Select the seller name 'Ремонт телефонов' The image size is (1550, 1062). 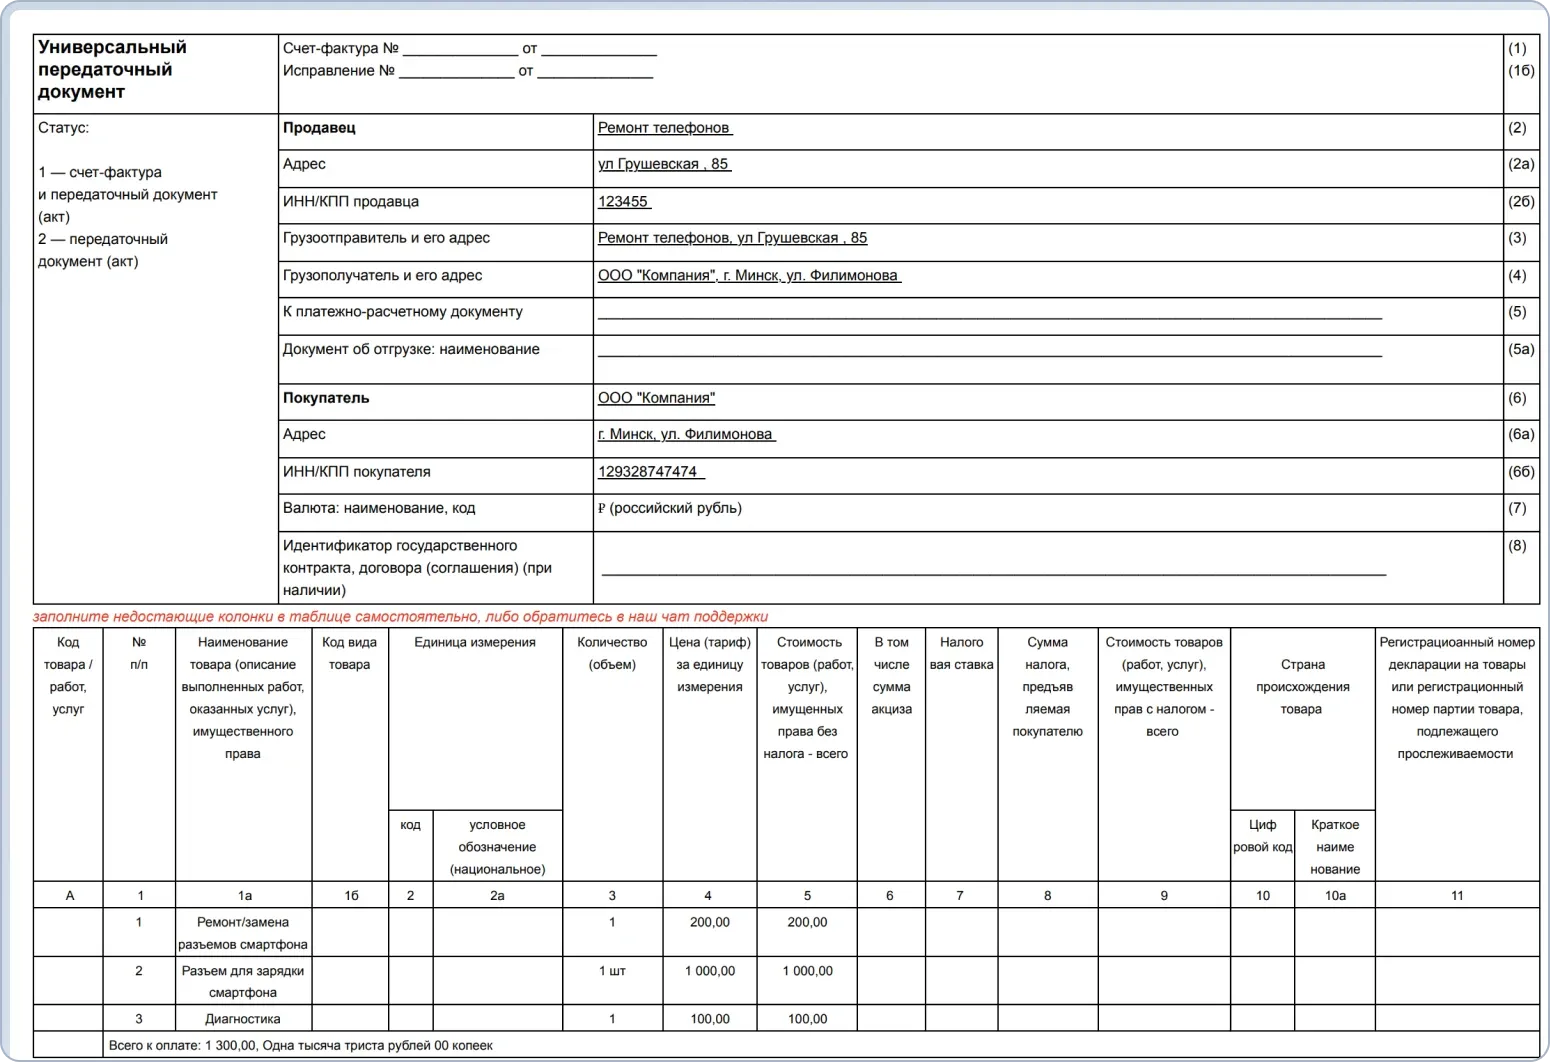coord(664,128)
